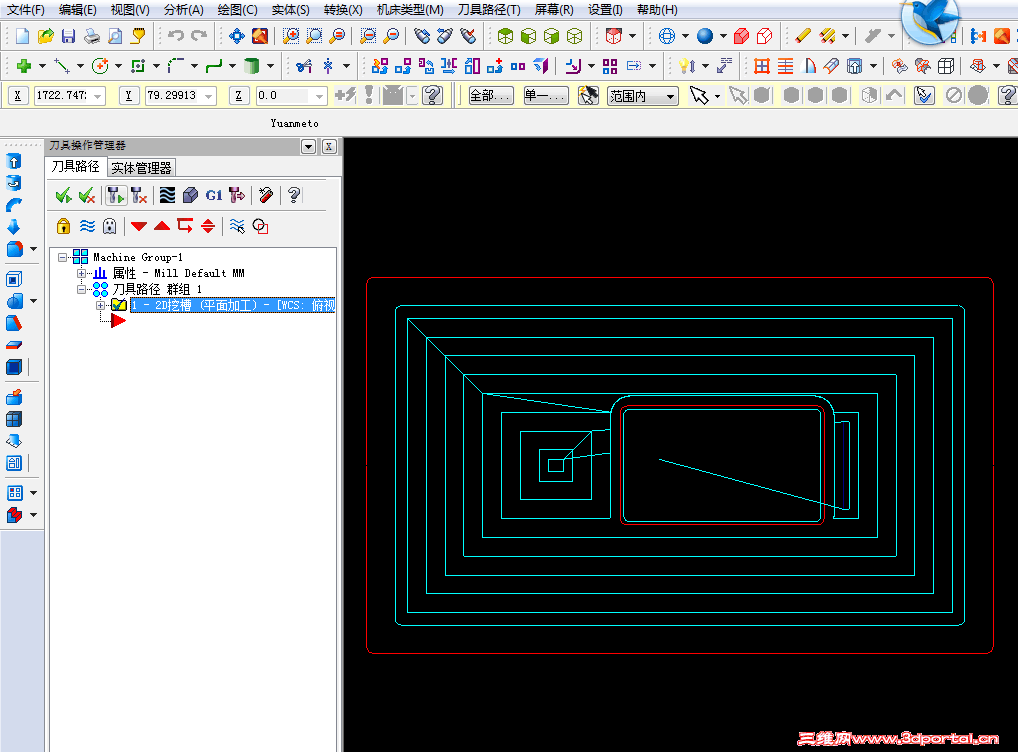1018x752 pixels.
Task: Click the Trim/Break scissors icon
Action: 304,66
